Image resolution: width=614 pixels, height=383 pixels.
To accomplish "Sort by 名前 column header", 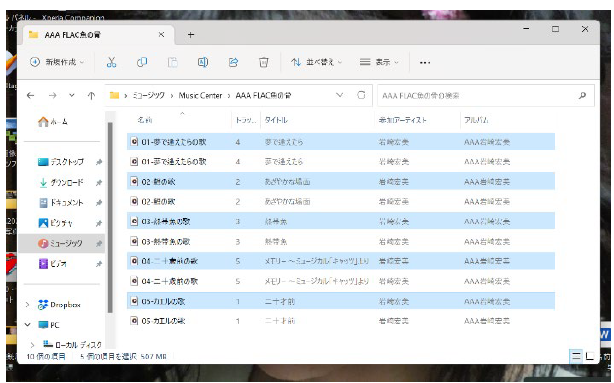I will coord(145,120).
